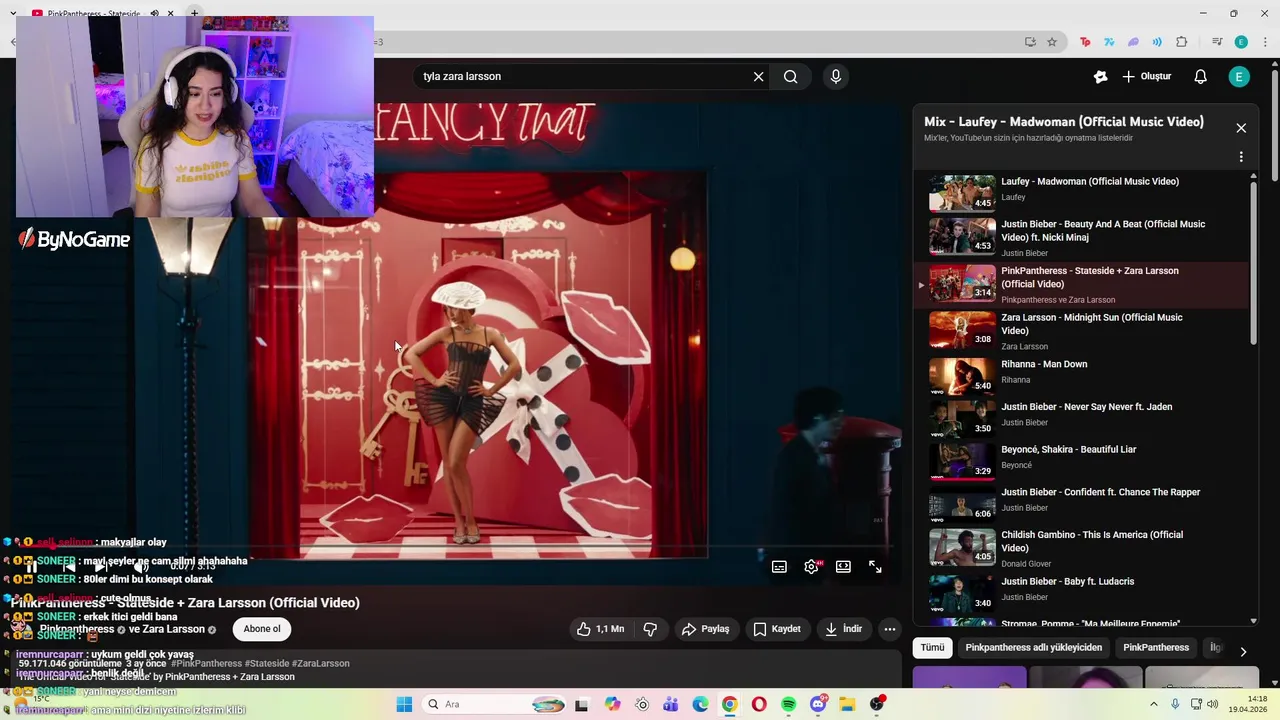The image size is (1280, 720).
Task: Open File Explorer from taskbar
Action: (847, 704)
